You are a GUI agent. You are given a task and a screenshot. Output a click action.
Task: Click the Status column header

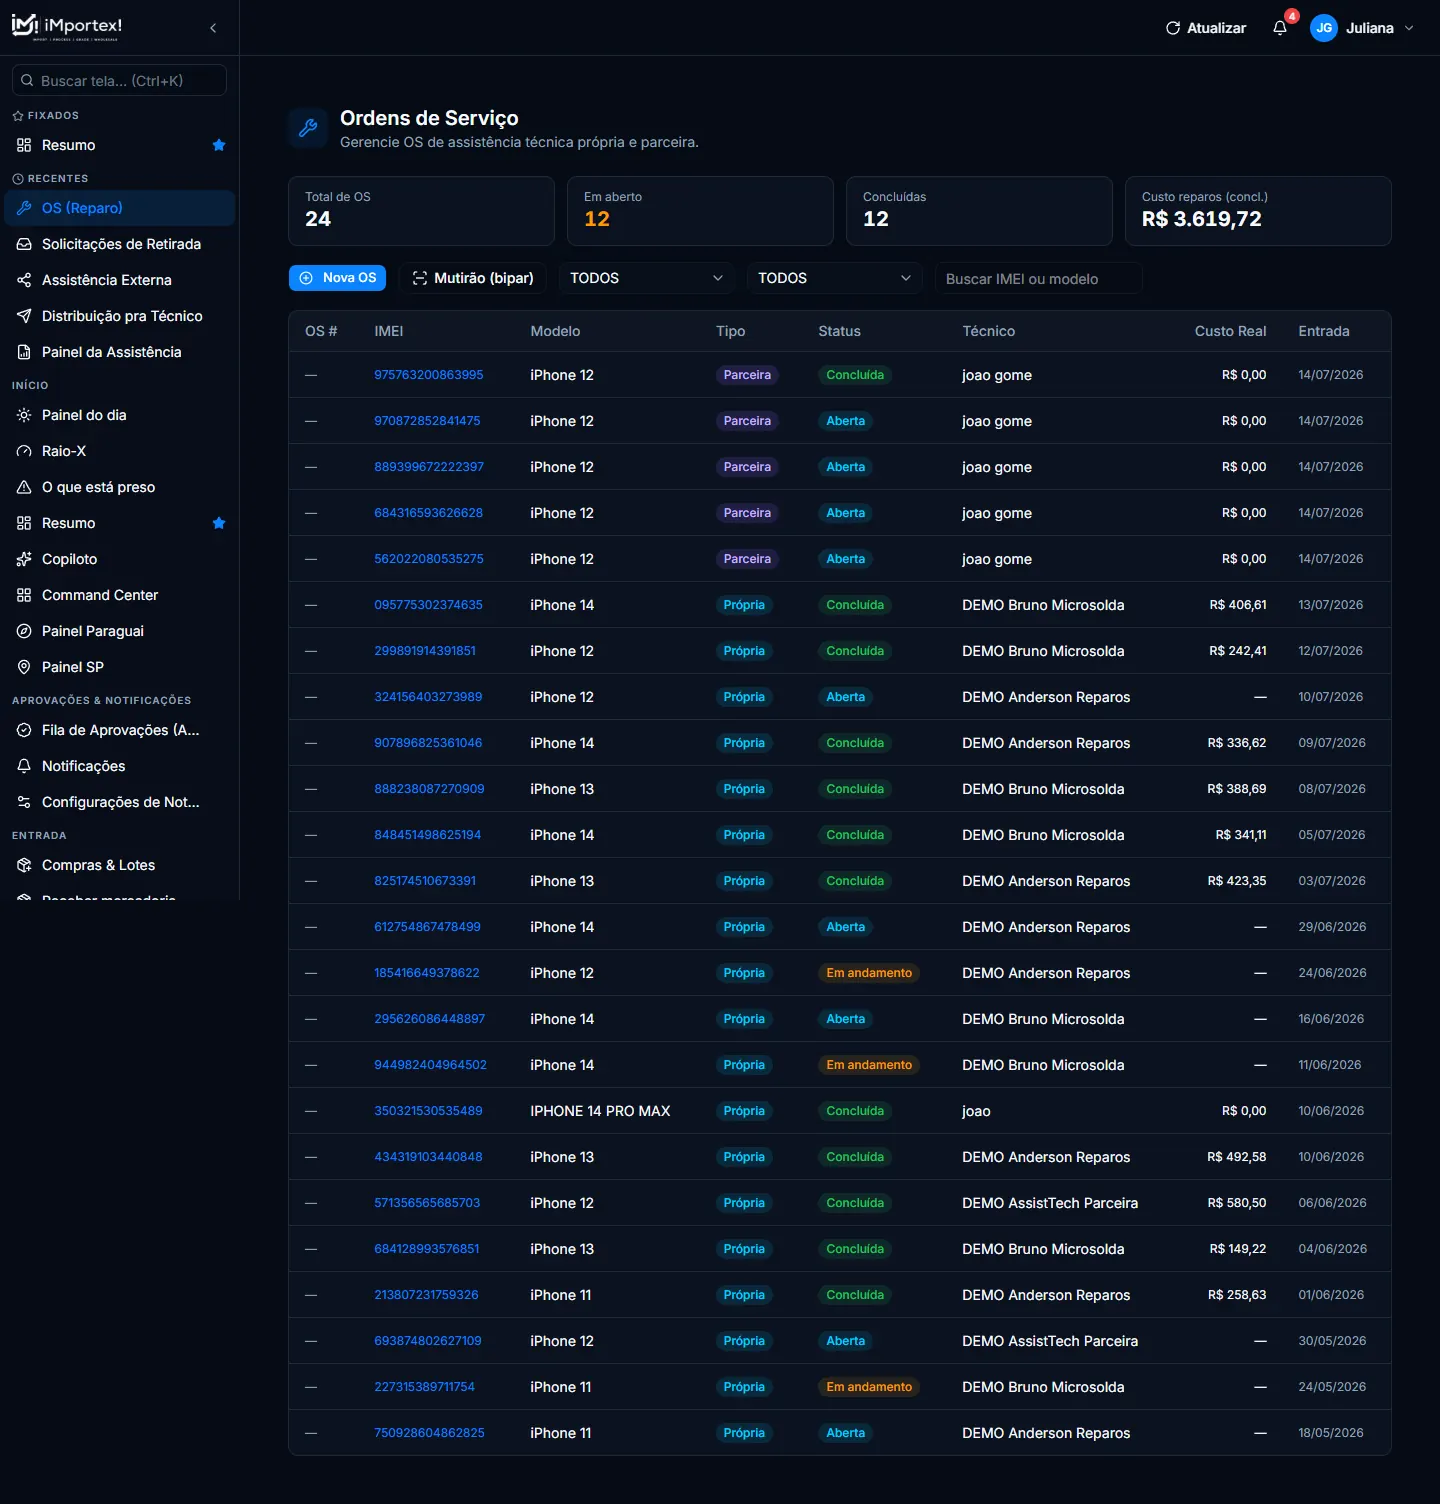[x=839, y=331]
